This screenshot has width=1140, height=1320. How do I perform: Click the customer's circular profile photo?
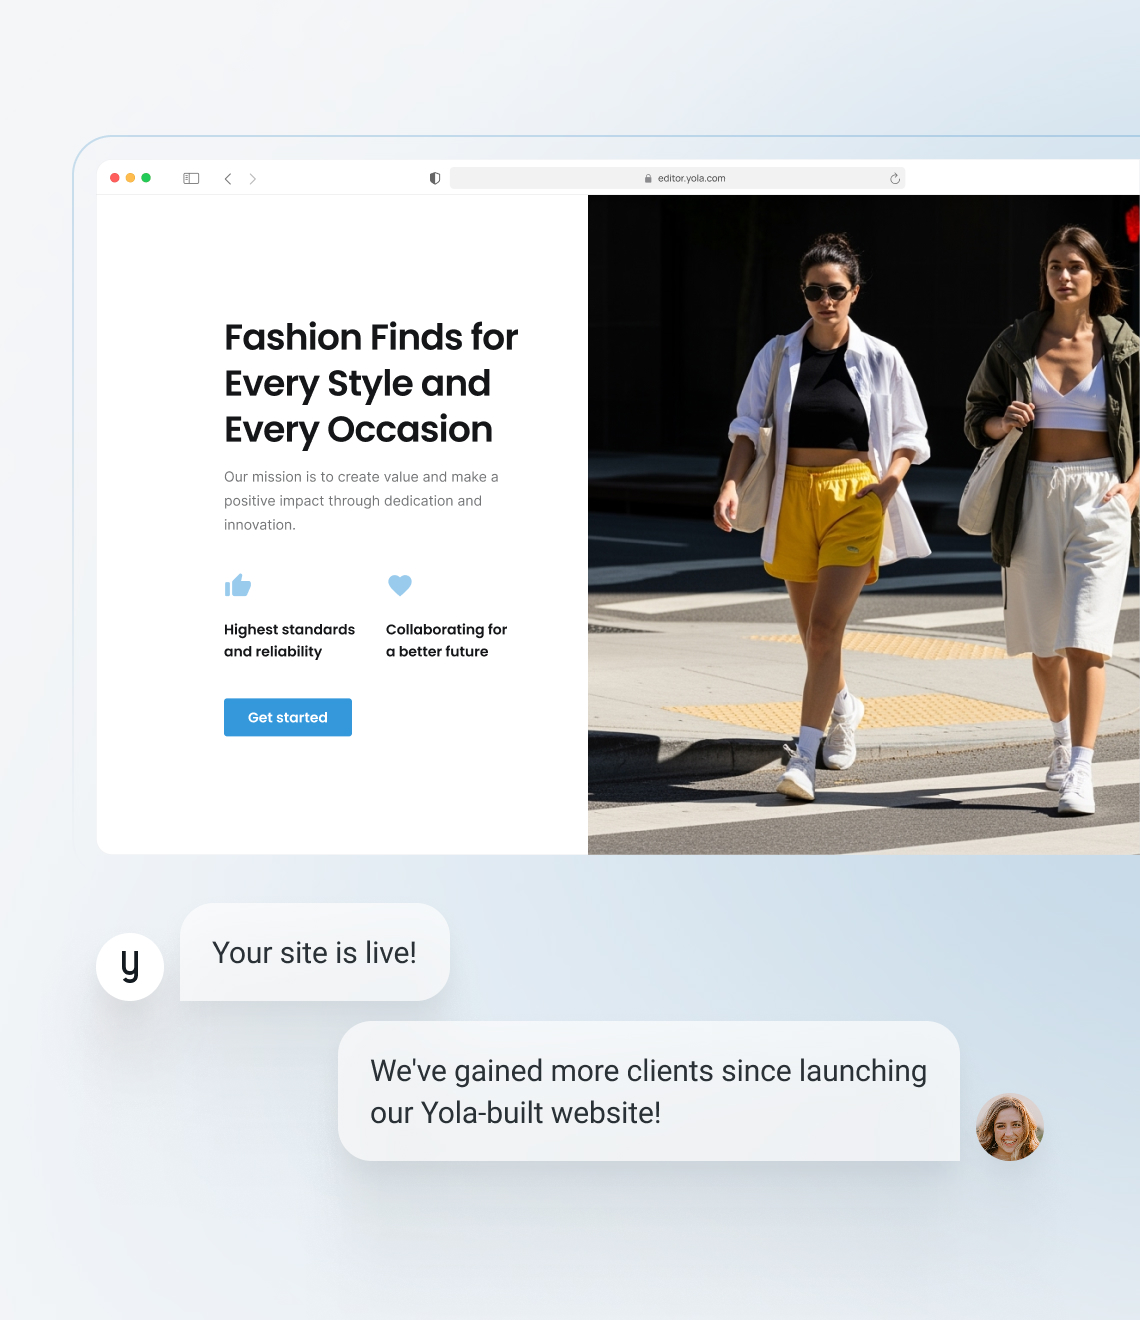click(x=1010, y=1127)
